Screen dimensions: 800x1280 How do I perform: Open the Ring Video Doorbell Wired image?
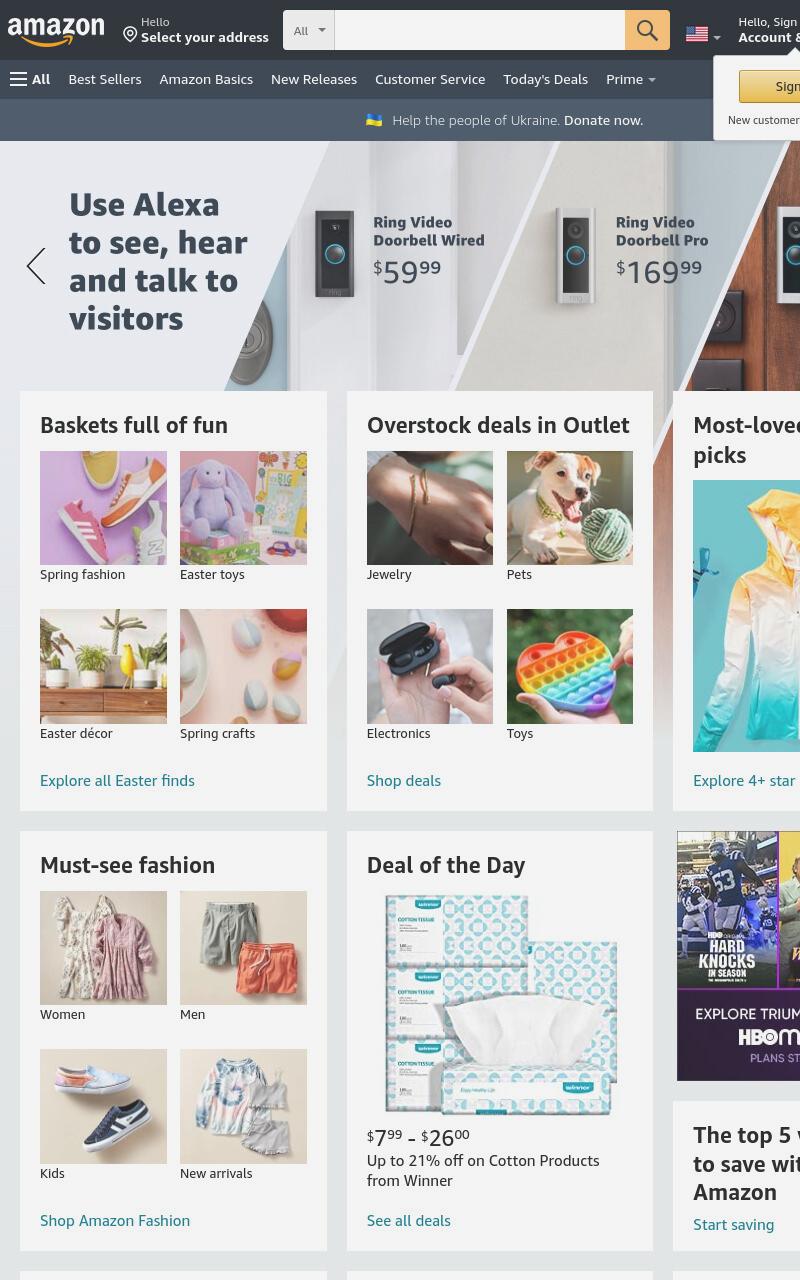(x=335, y=253)
